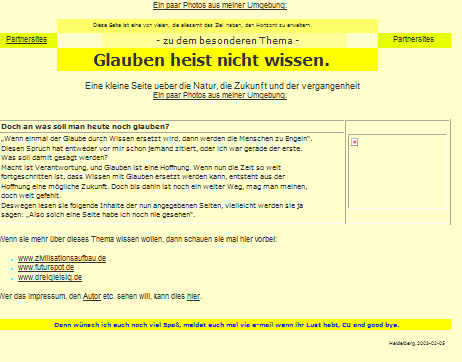462x362 pixels.
Task: Visit www.futurspot.de link
Action: coord(46,268)
